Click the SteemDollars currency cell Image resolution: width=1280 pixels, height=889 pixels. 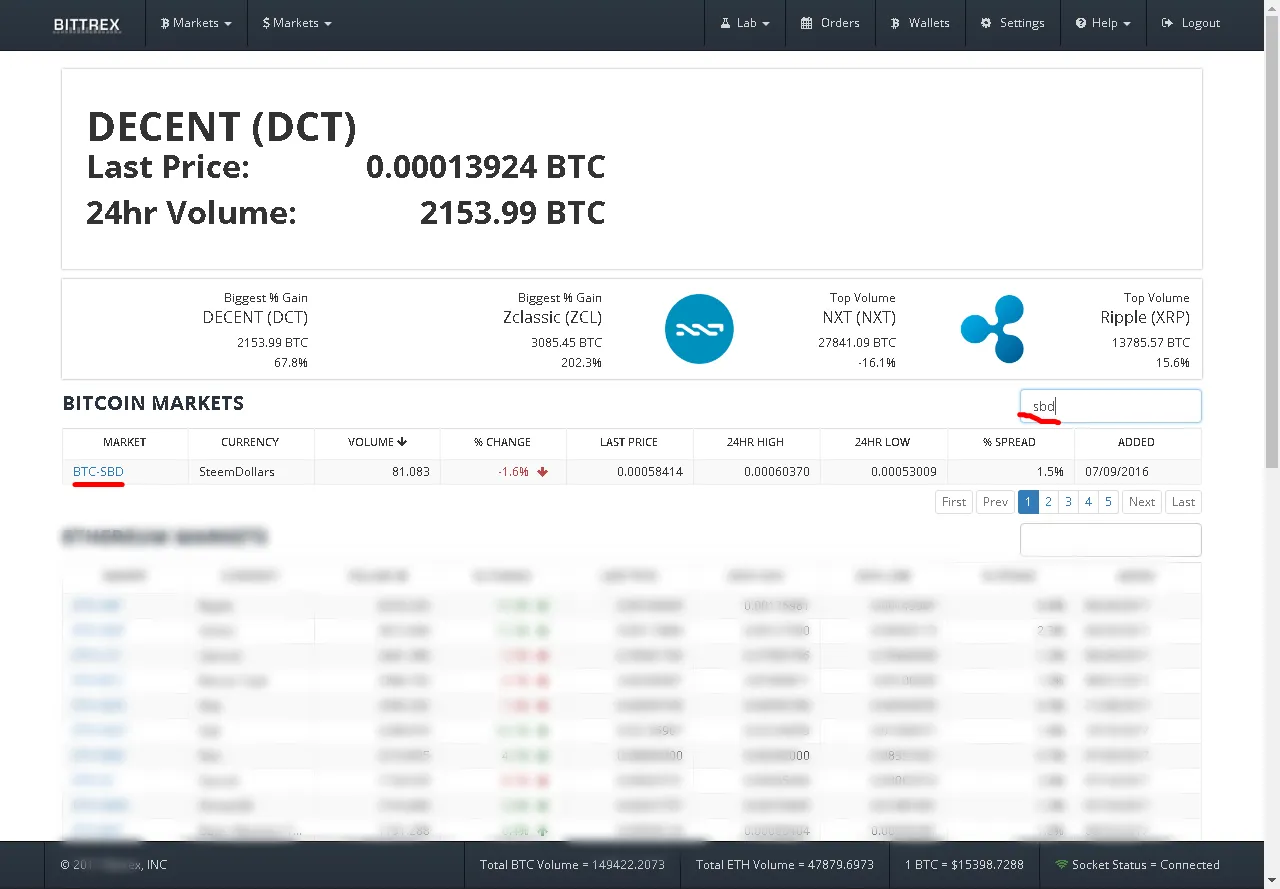tap(250, 471)
